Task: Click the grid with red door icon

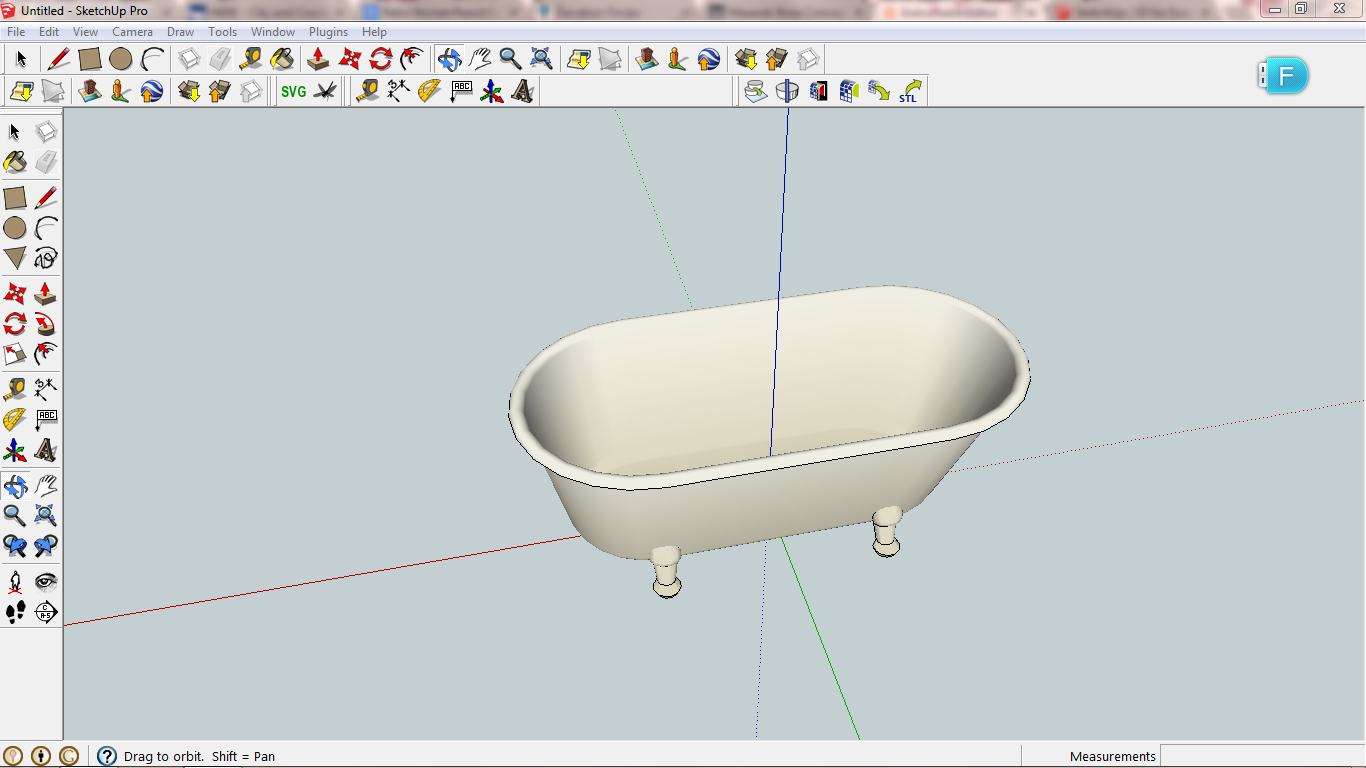Action: tap(818, 91)
